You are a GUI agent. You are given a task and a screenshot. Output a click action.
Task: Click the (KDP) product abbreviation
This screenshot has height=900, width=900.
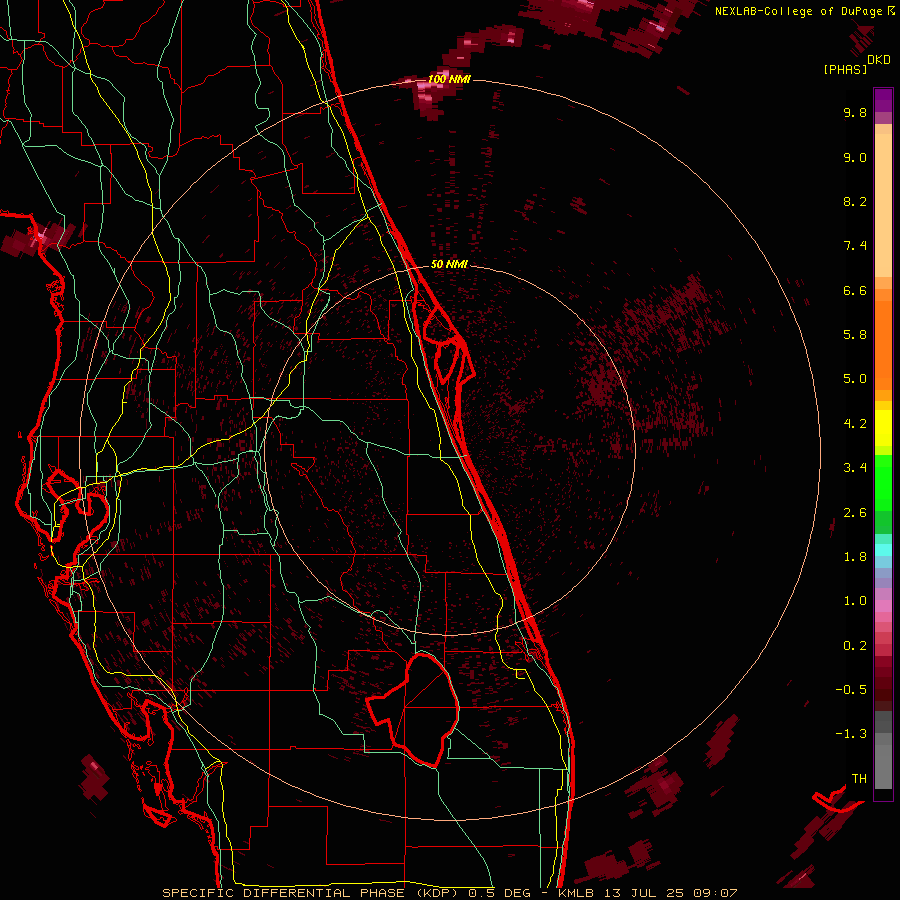pyautogui.click(x=438, y=893)
